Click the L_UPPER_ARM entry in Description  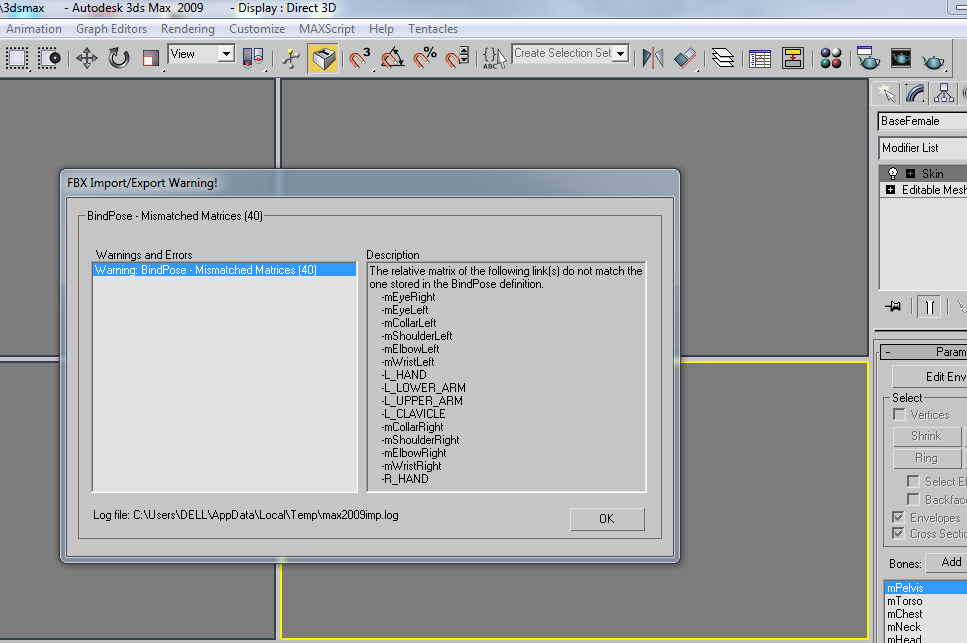(422, 401)
